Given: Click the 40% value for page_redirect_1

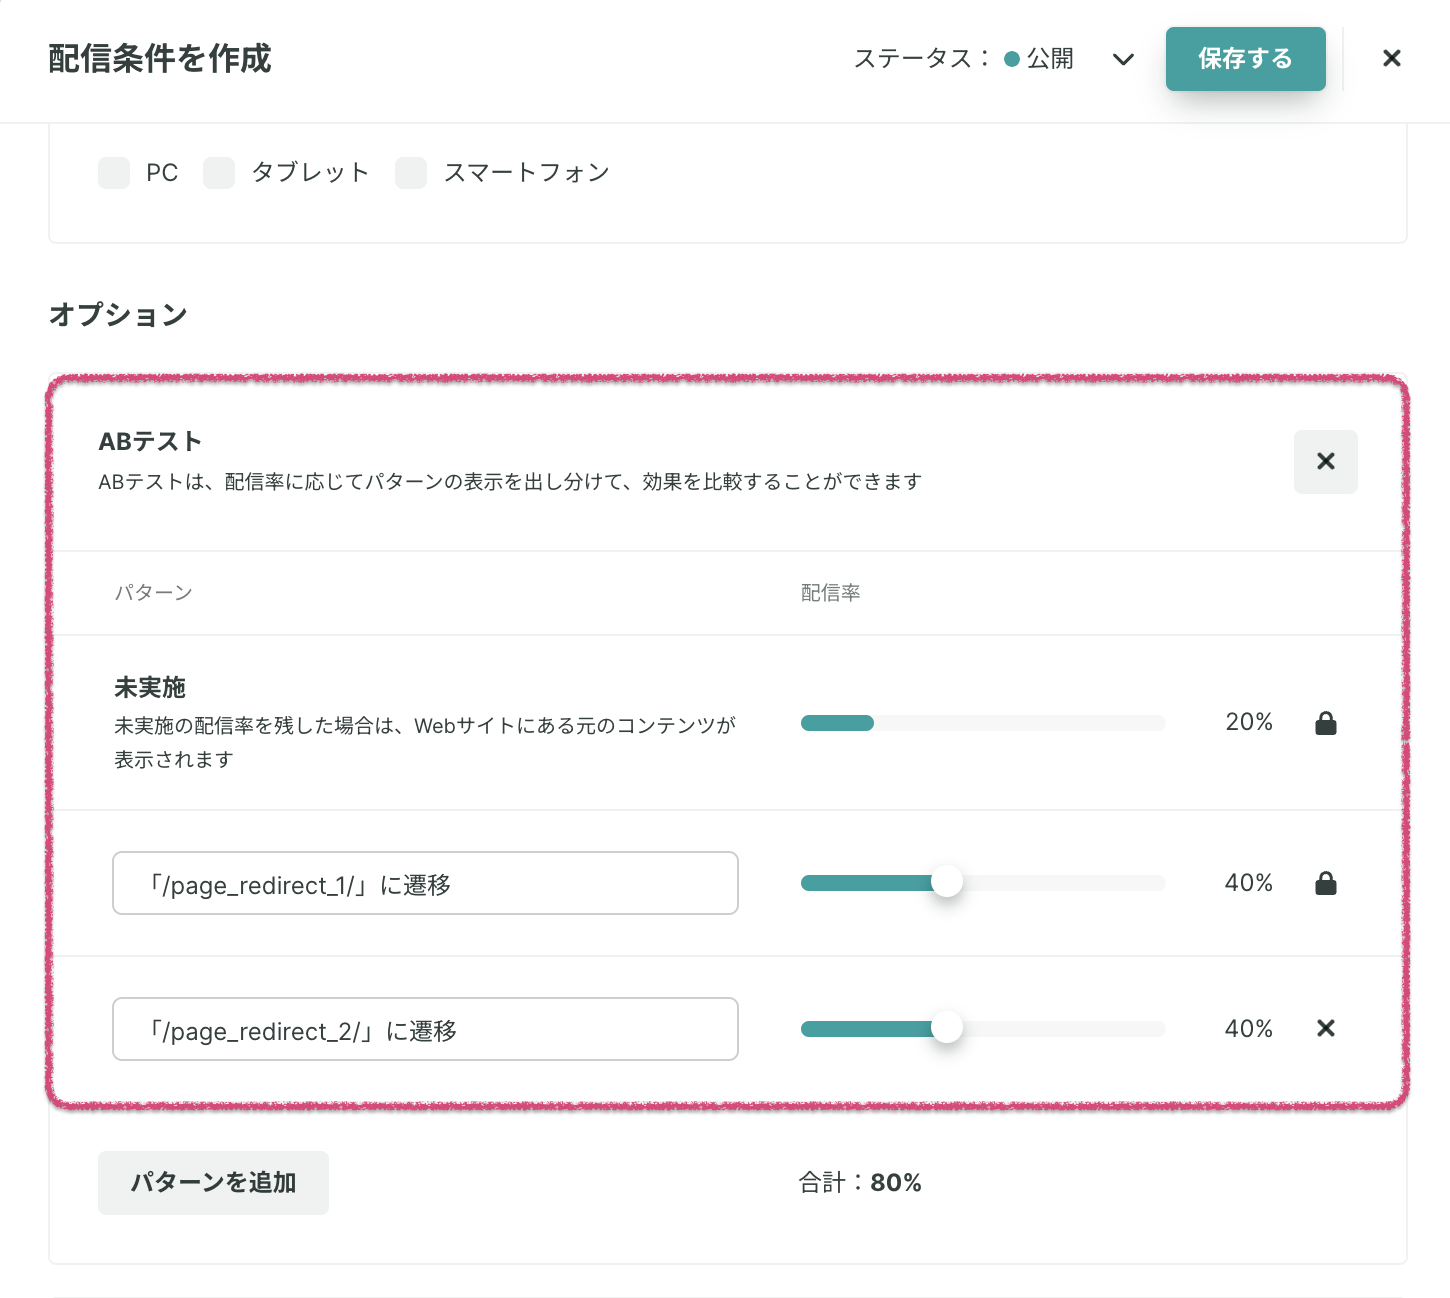Looking at the screenshot, I should [1249, 883].
